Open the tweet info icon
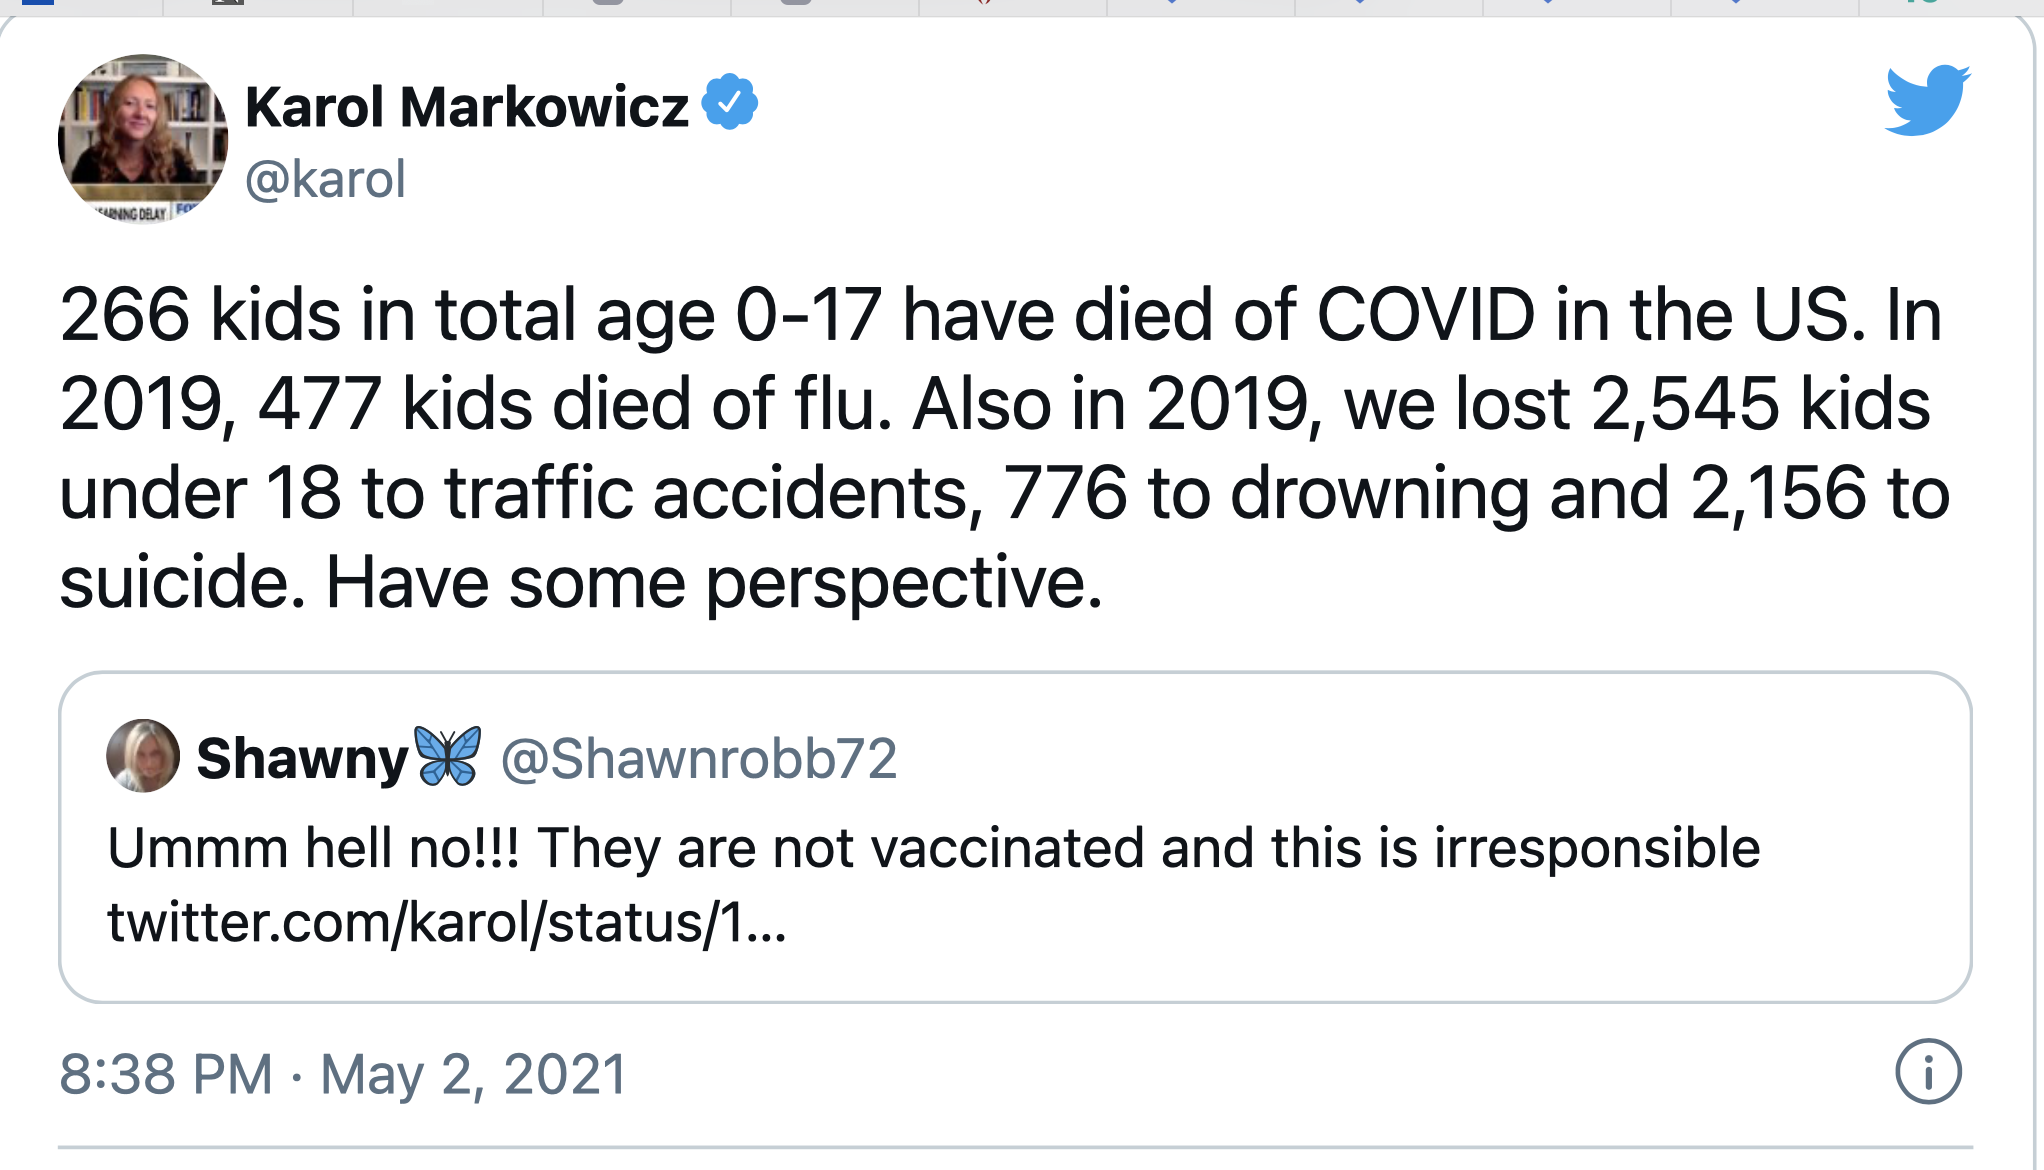The width and height of the screenshot is (2044, 1170). 1928,1072
